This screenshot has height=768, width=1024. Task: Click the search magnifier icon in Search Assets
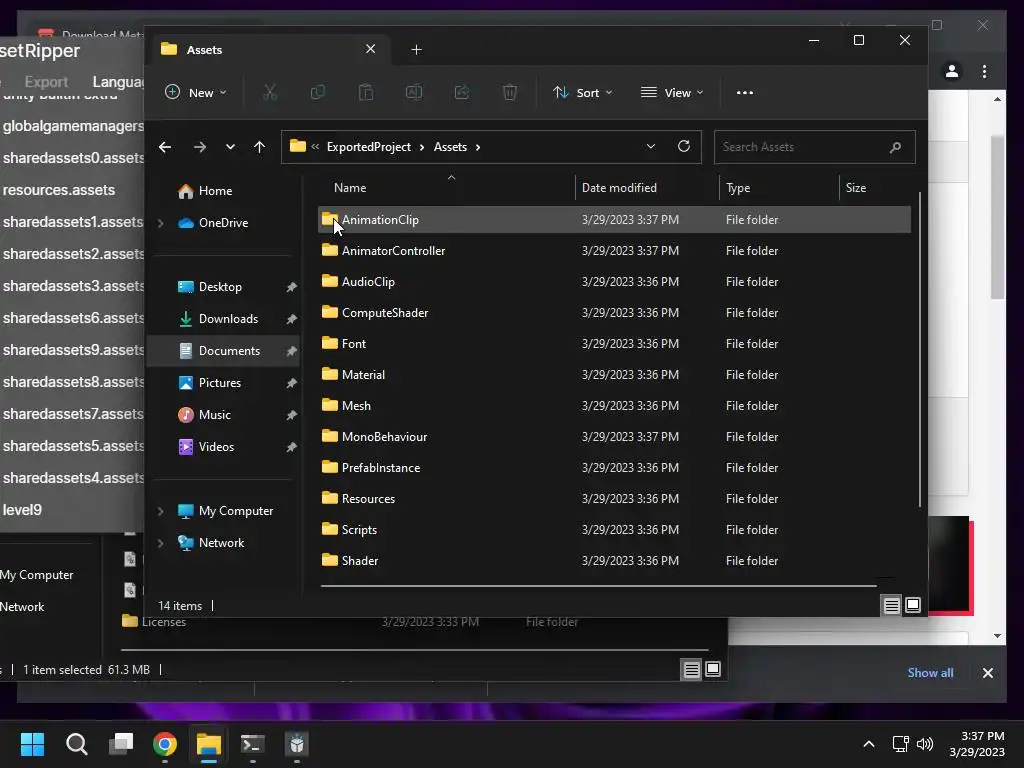[895, 148]
